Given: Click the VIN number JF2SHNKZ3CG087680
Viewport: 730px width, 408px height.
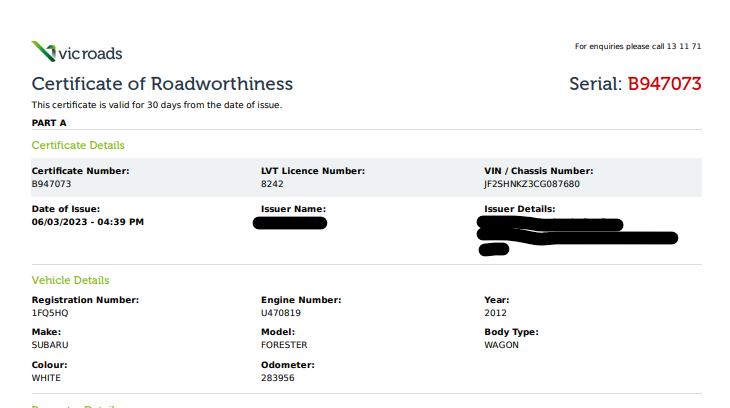Looking at the screenshot, I should [531, 184].
